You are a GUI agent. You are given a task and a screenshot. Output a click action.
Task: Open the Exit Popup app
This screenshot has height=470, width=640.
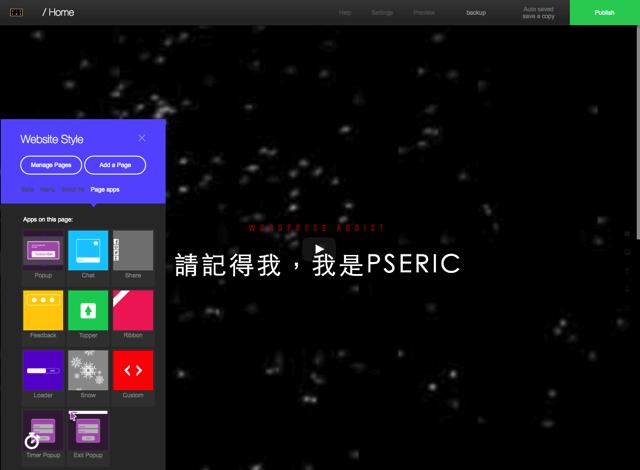point(88,430)
